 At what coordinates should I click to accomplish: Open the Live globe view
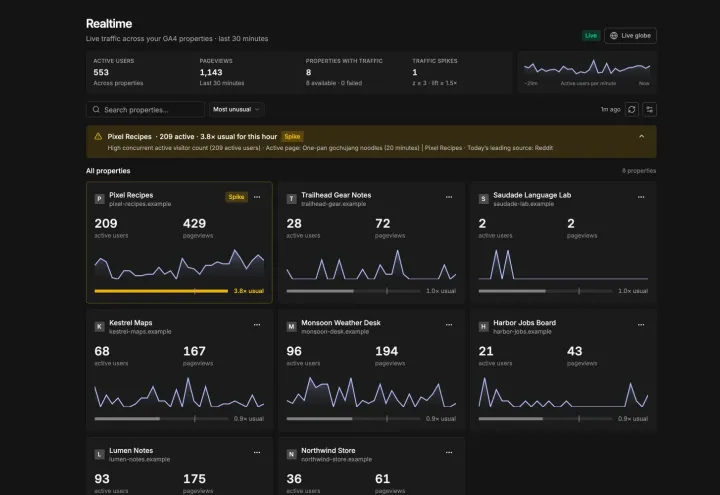[630, 36]
